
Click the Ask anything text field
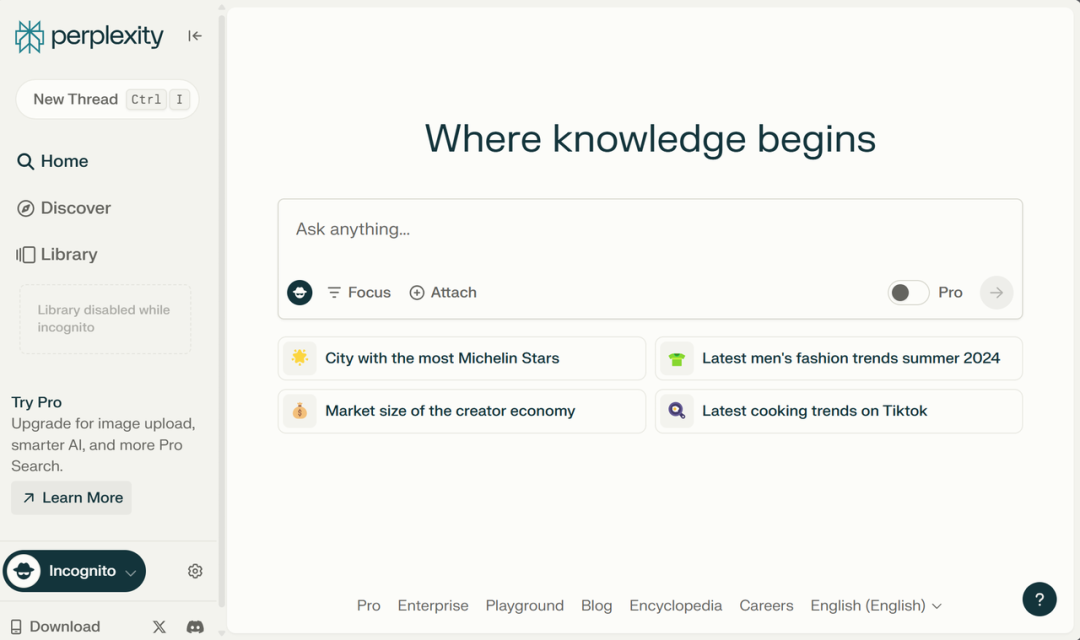click(650, 230)
